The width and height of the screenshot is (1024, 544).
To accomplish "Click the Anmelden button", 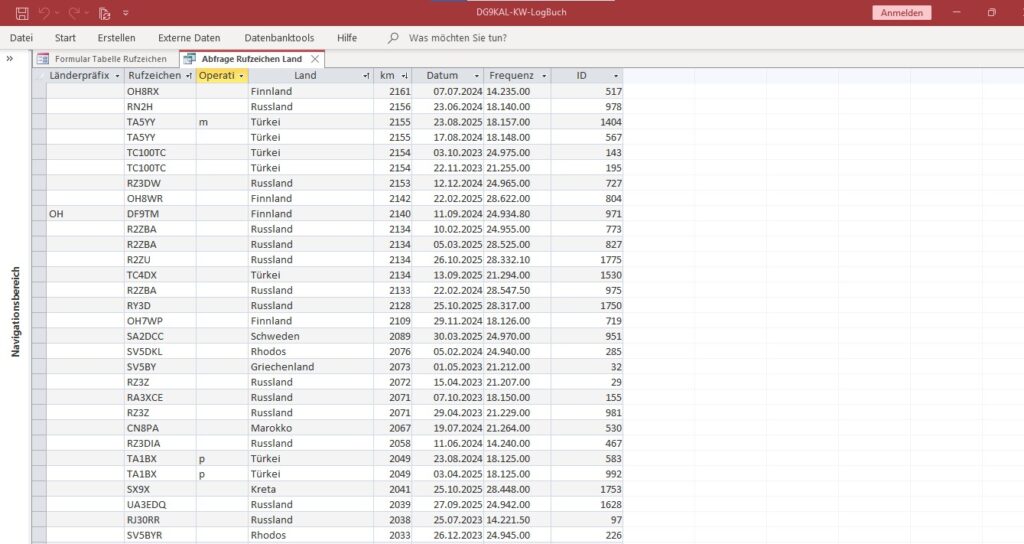I will click(x=902, y=13).
